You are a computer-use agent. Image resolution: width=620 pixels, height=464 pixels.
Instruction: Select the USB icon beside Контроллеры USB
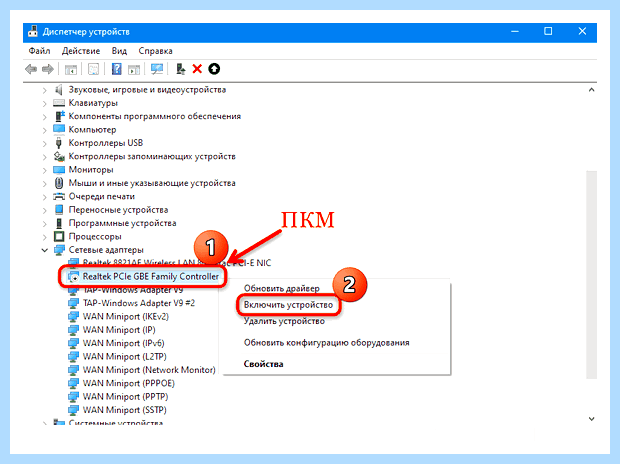tap(59, 143)
